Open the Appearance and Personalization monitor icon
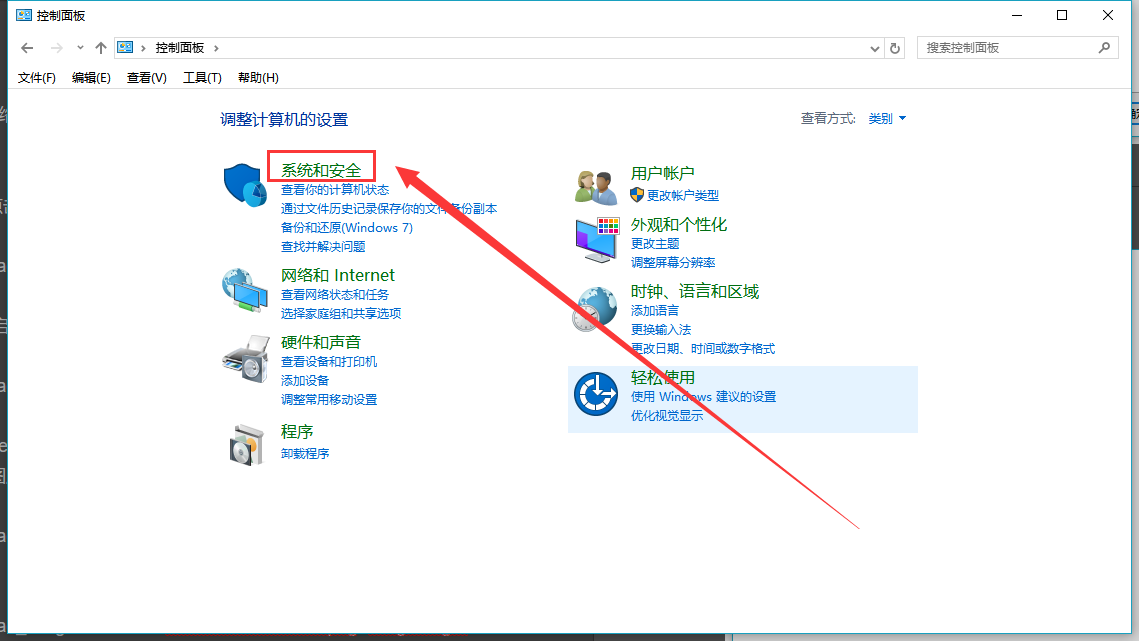 coord(597,240)
